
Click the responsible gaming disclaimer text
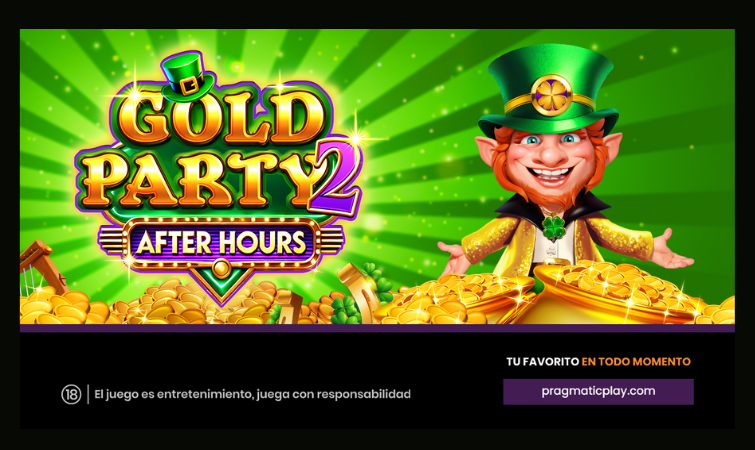point(252,395)
